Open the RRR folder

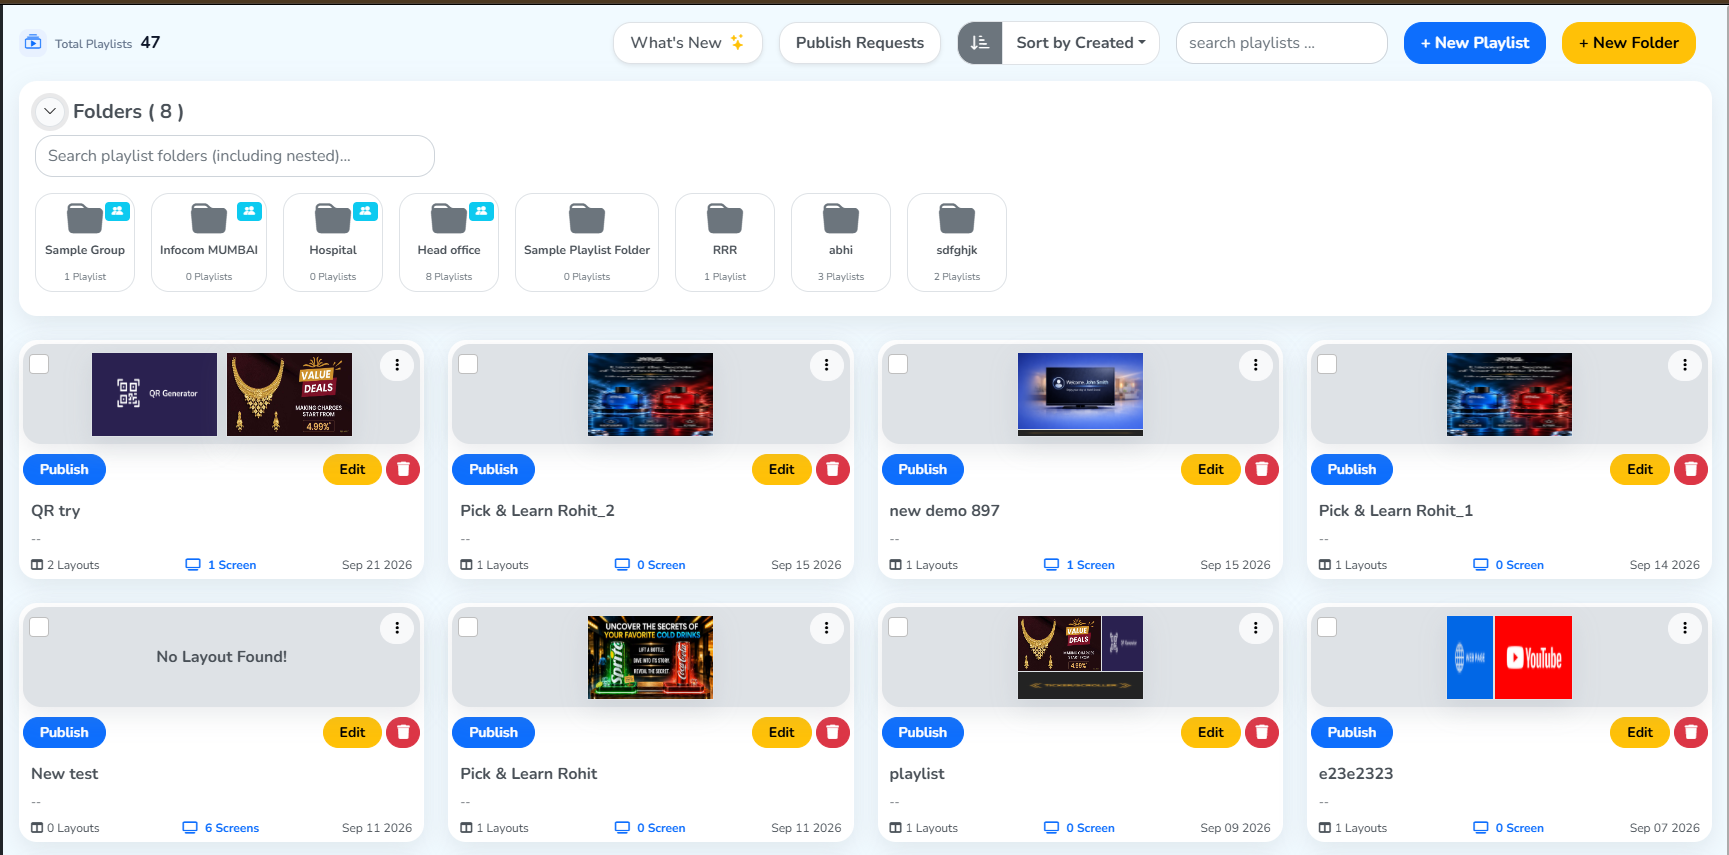tap(725, 243)
